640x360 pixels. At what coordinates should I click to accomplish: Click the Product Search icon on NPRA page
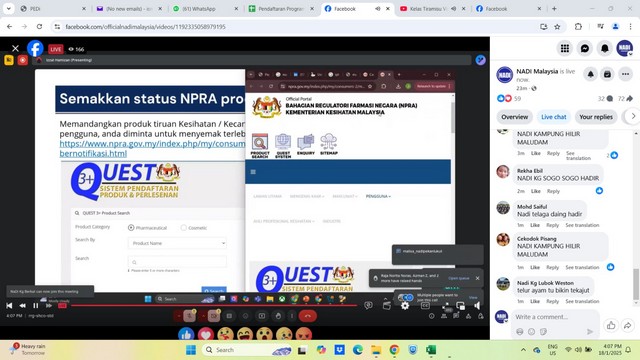pos(260,145)
